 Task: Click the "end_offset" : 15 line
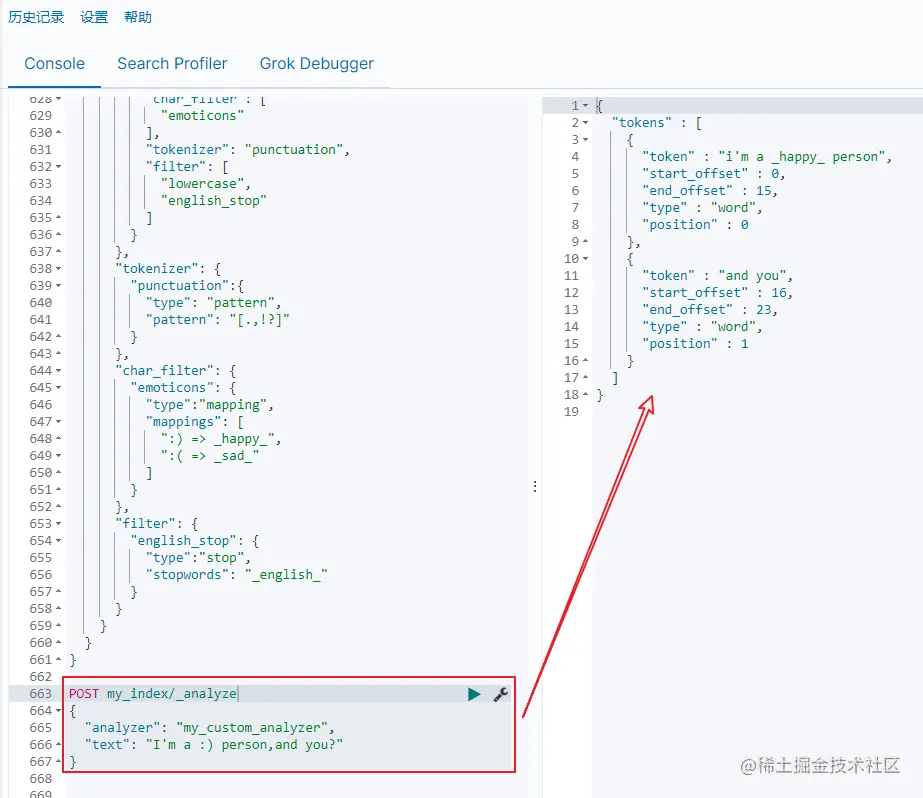click(x=710, y=191)
